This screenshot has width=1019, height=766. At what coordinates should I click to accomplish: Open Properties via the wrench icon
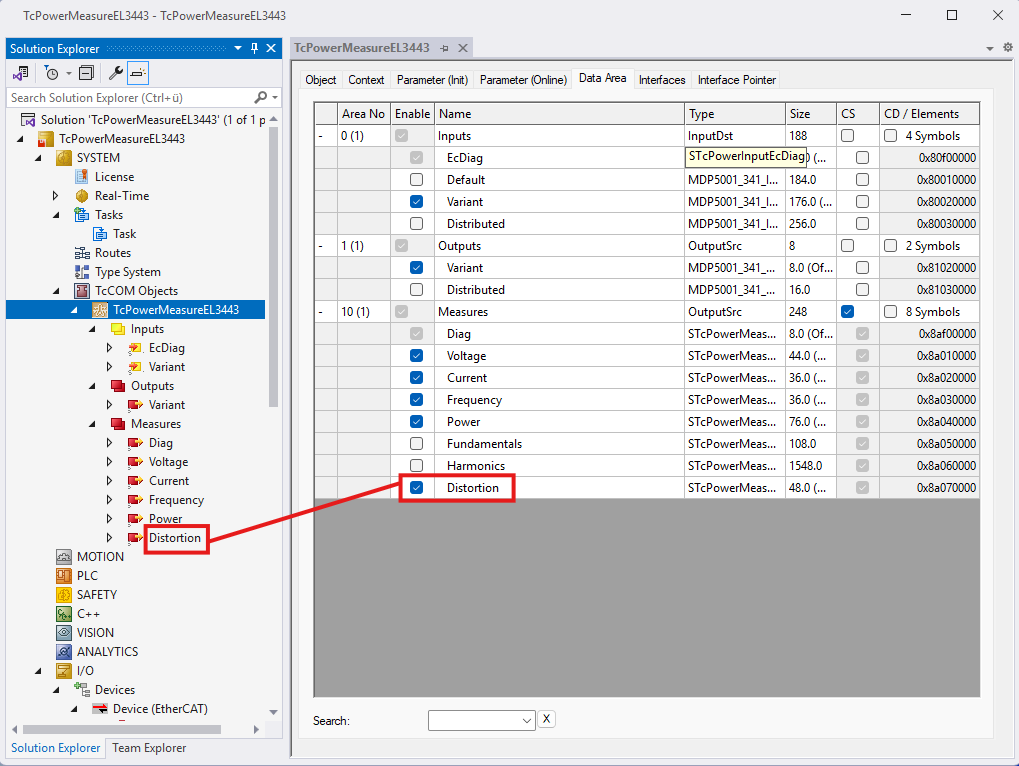click(116, 73)
